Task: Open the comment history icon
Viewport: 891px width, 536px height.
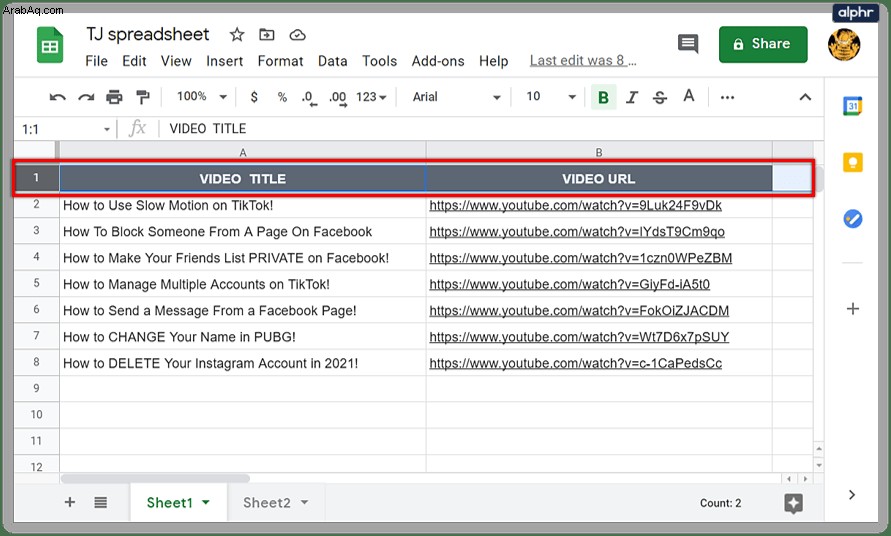Action: pyautogui.click(x=688, y=44)
